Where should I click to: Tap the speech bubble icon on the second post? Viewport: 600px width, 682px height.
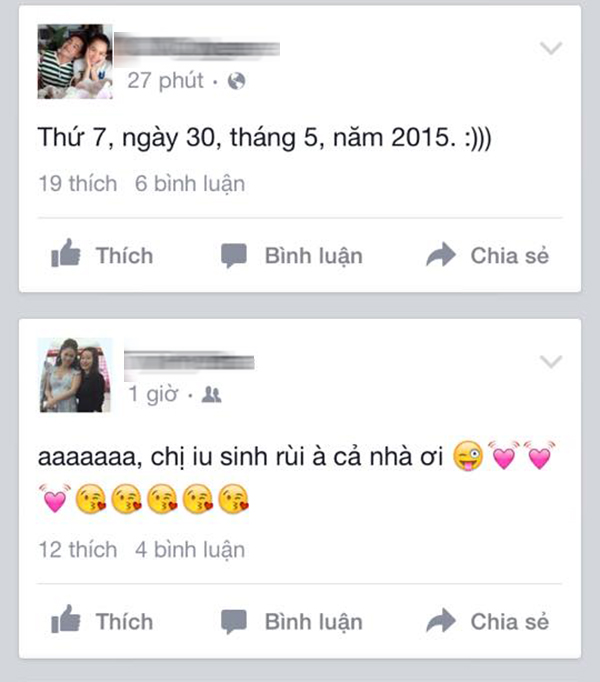click(234, 622)
